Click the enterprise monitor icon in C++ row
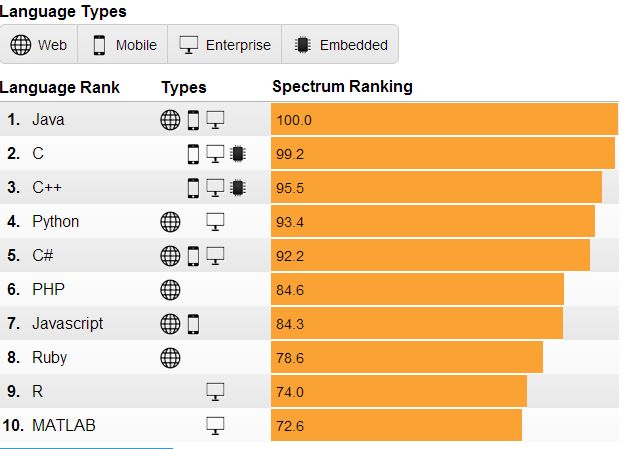This screenshot has width=628, height=449. (x=215, y=188)
